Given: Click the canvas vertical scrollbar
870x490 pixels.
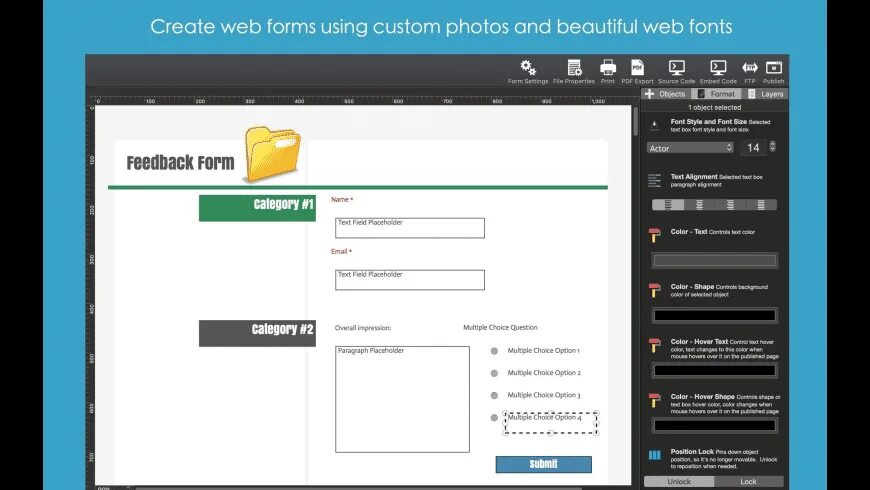Looking at the screenshot, I should pos(635,122).
